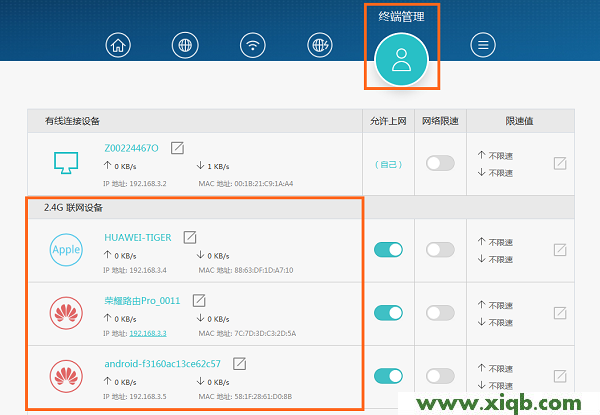Toggle internet access for 荣耀路由Pro_0011
The image size is (600, 415).
click(x=388, y=312)
